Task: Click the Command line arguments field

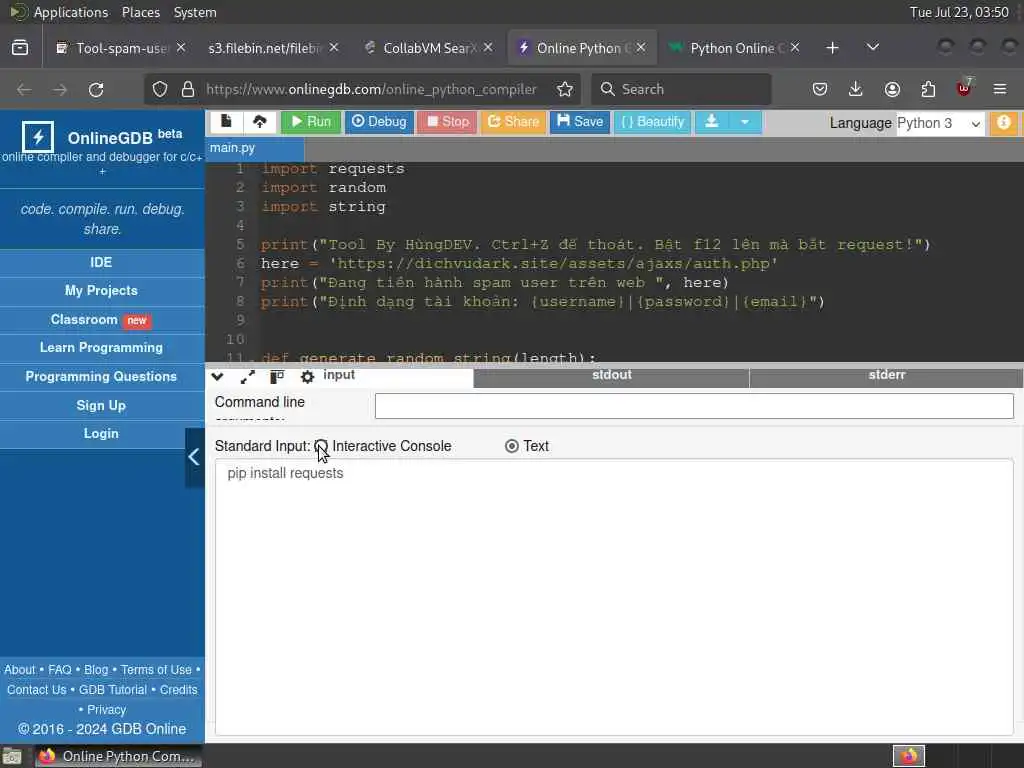Action: pos(694,406)
